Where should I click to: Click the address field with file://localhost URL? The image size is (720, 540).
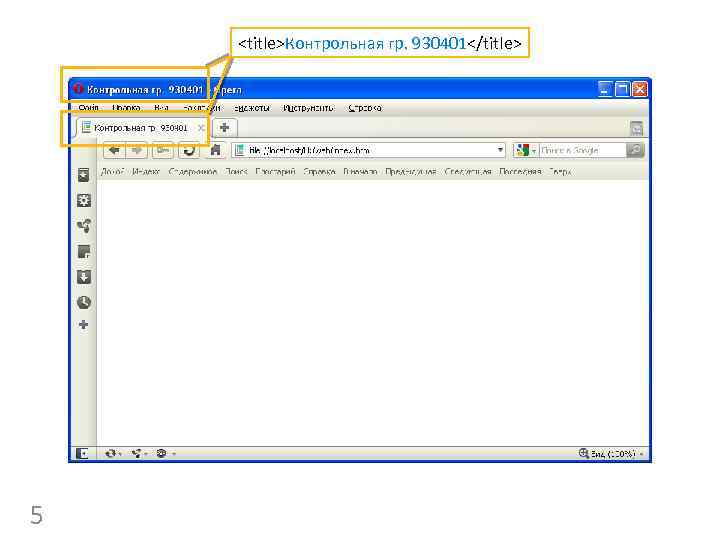(369, 150)
